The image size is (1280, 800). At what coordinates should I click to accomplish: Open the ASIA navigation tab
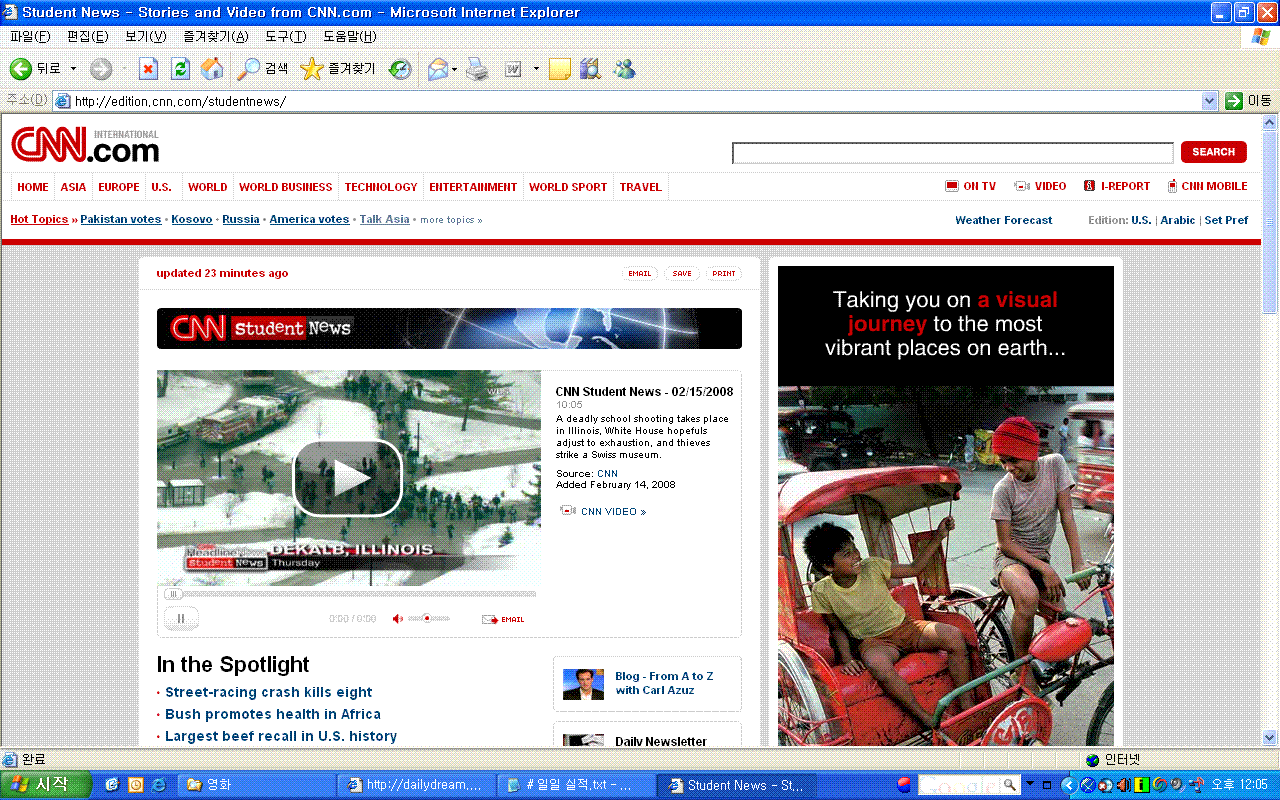[x=73, y=187]
